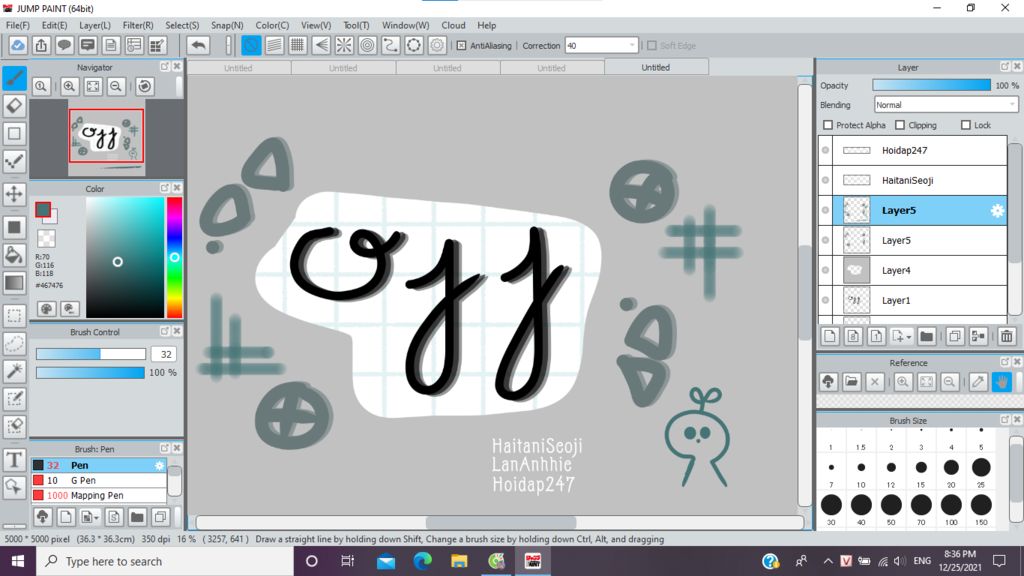1024x576 pixels.
Task: Pick the 70 preset in Brush Size panel
Action: pyautogui.click(x=921, y=505)
